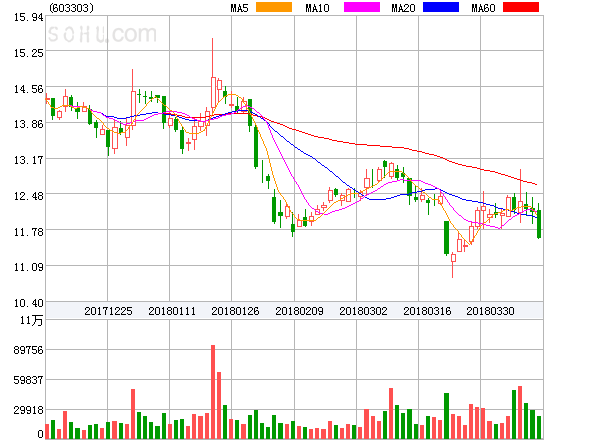Click the candlestick with the highest upper wick
The height and width of the screenshot is (440, 600).
pyautogui.click(x=213, y=73)
